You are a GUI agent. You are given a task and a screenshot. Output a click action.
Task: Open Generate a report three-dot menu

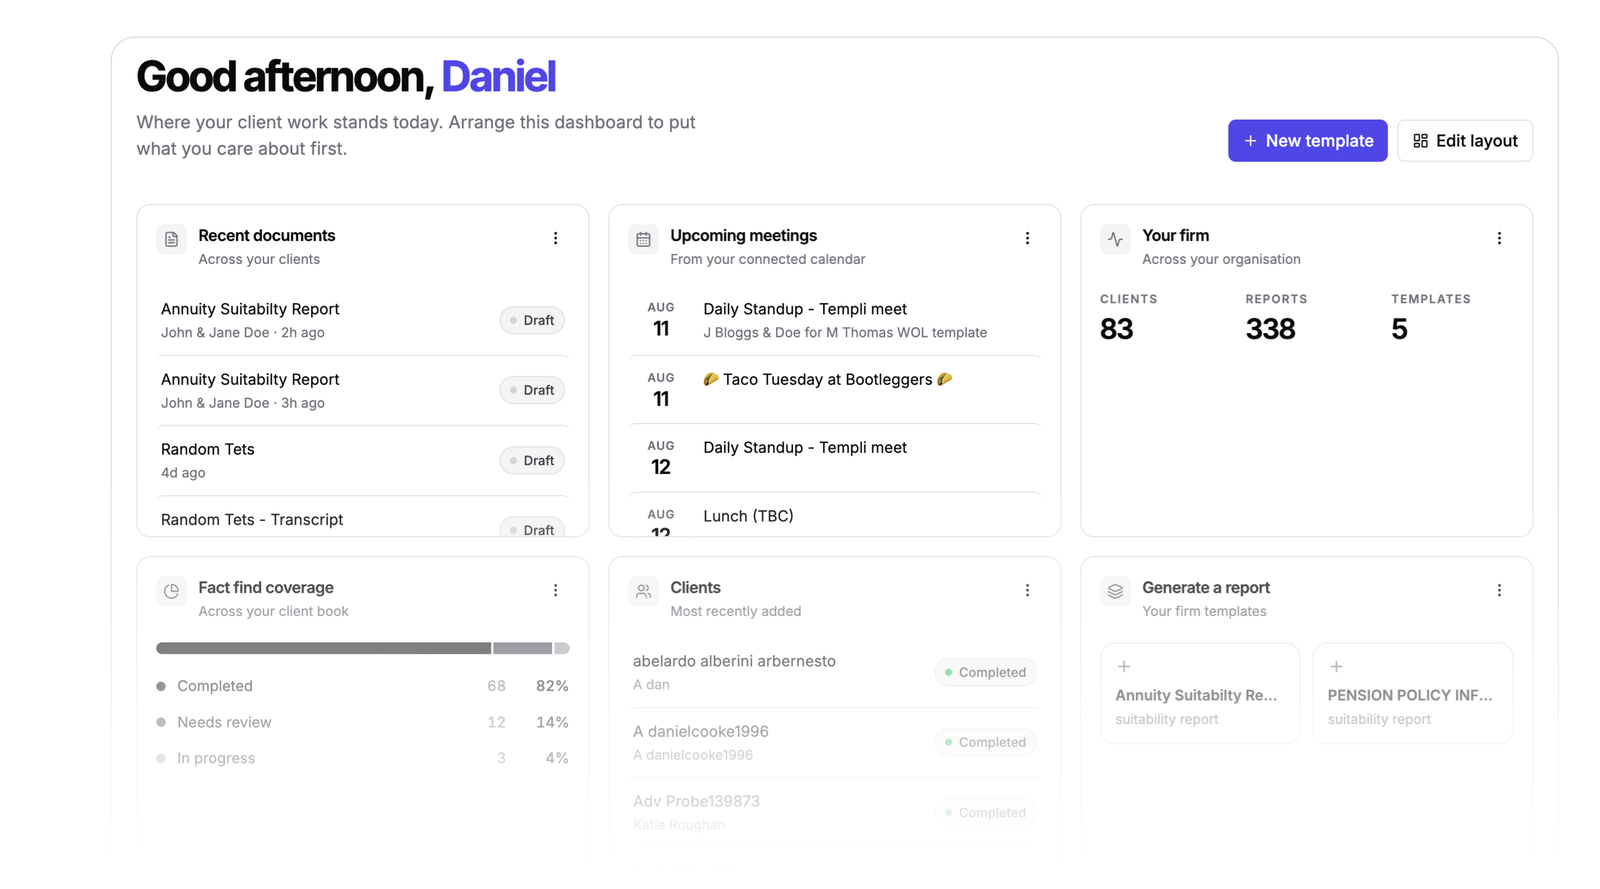click(x=1499, y=590)
